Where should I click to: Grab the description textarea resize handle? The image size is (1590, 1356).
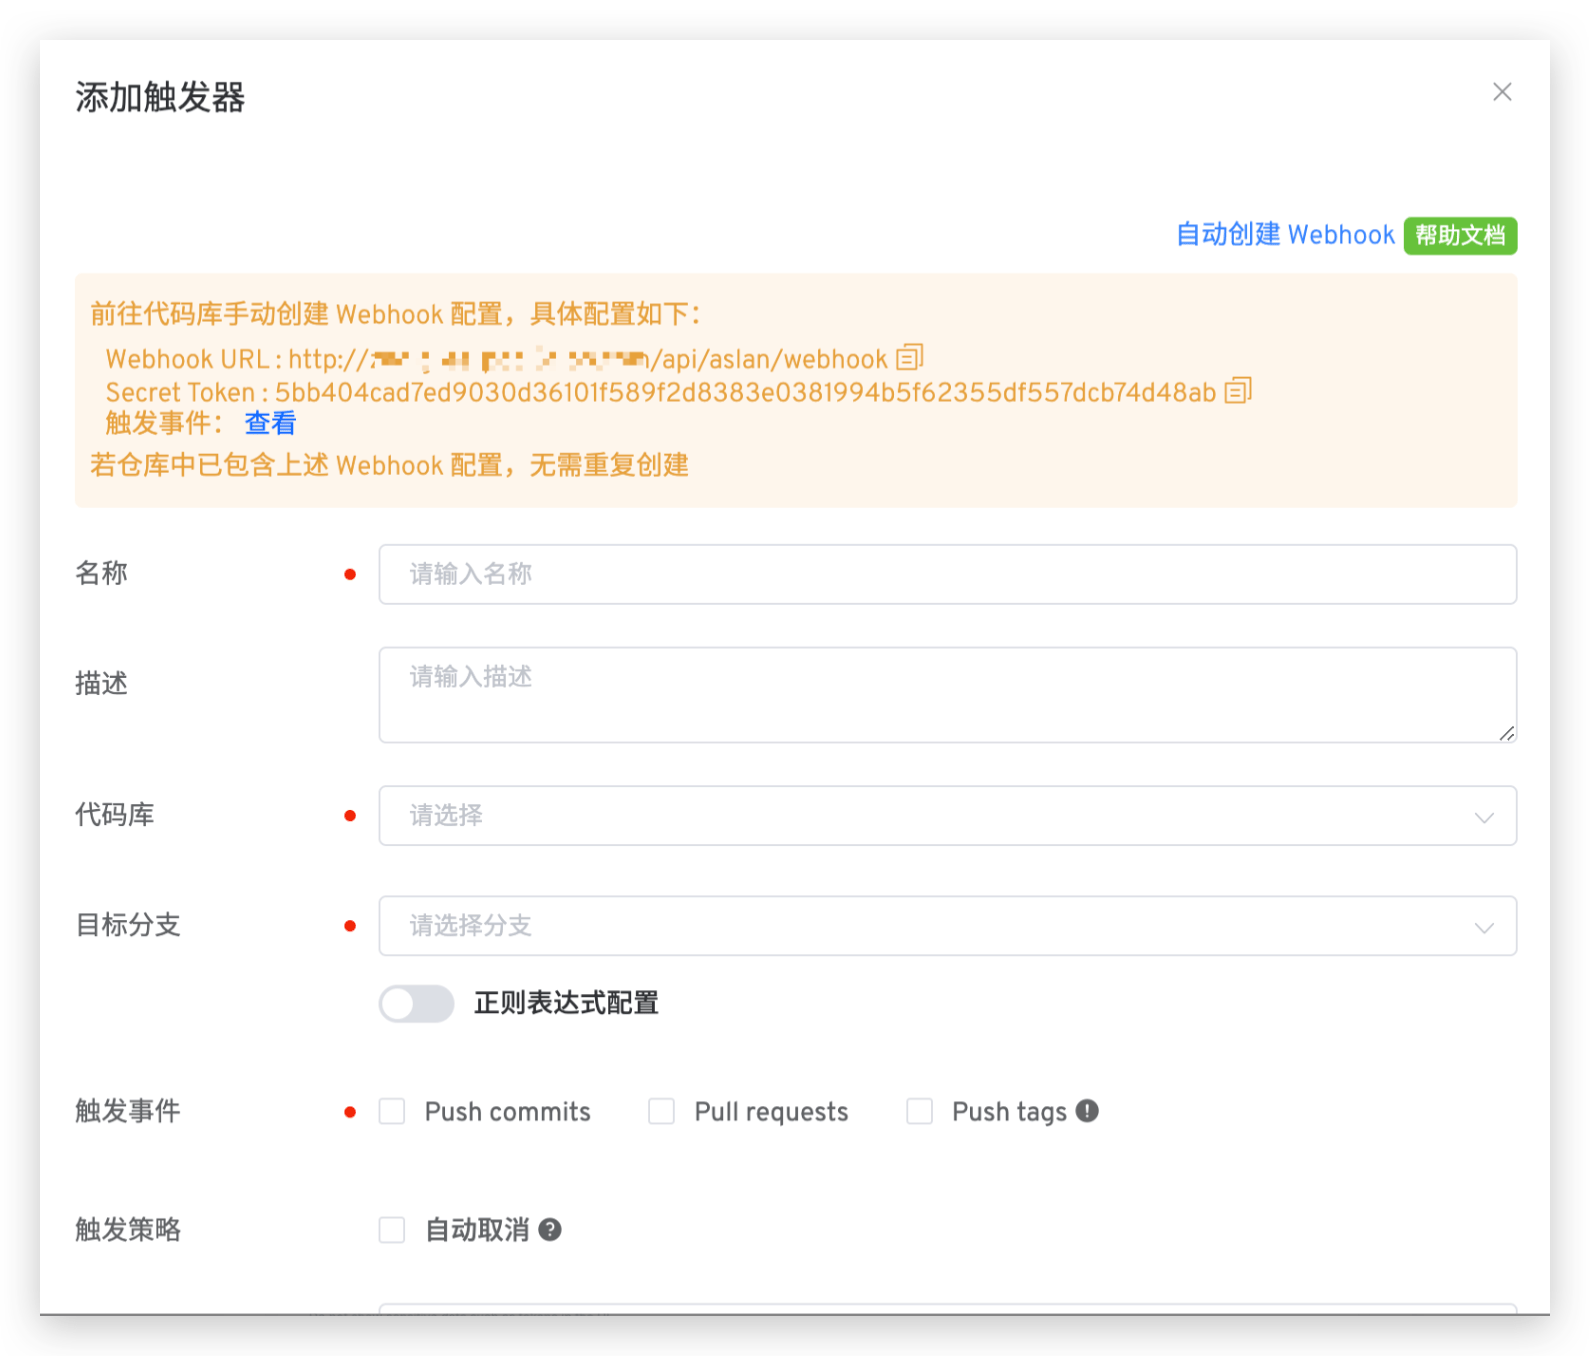pos(1507,733)
